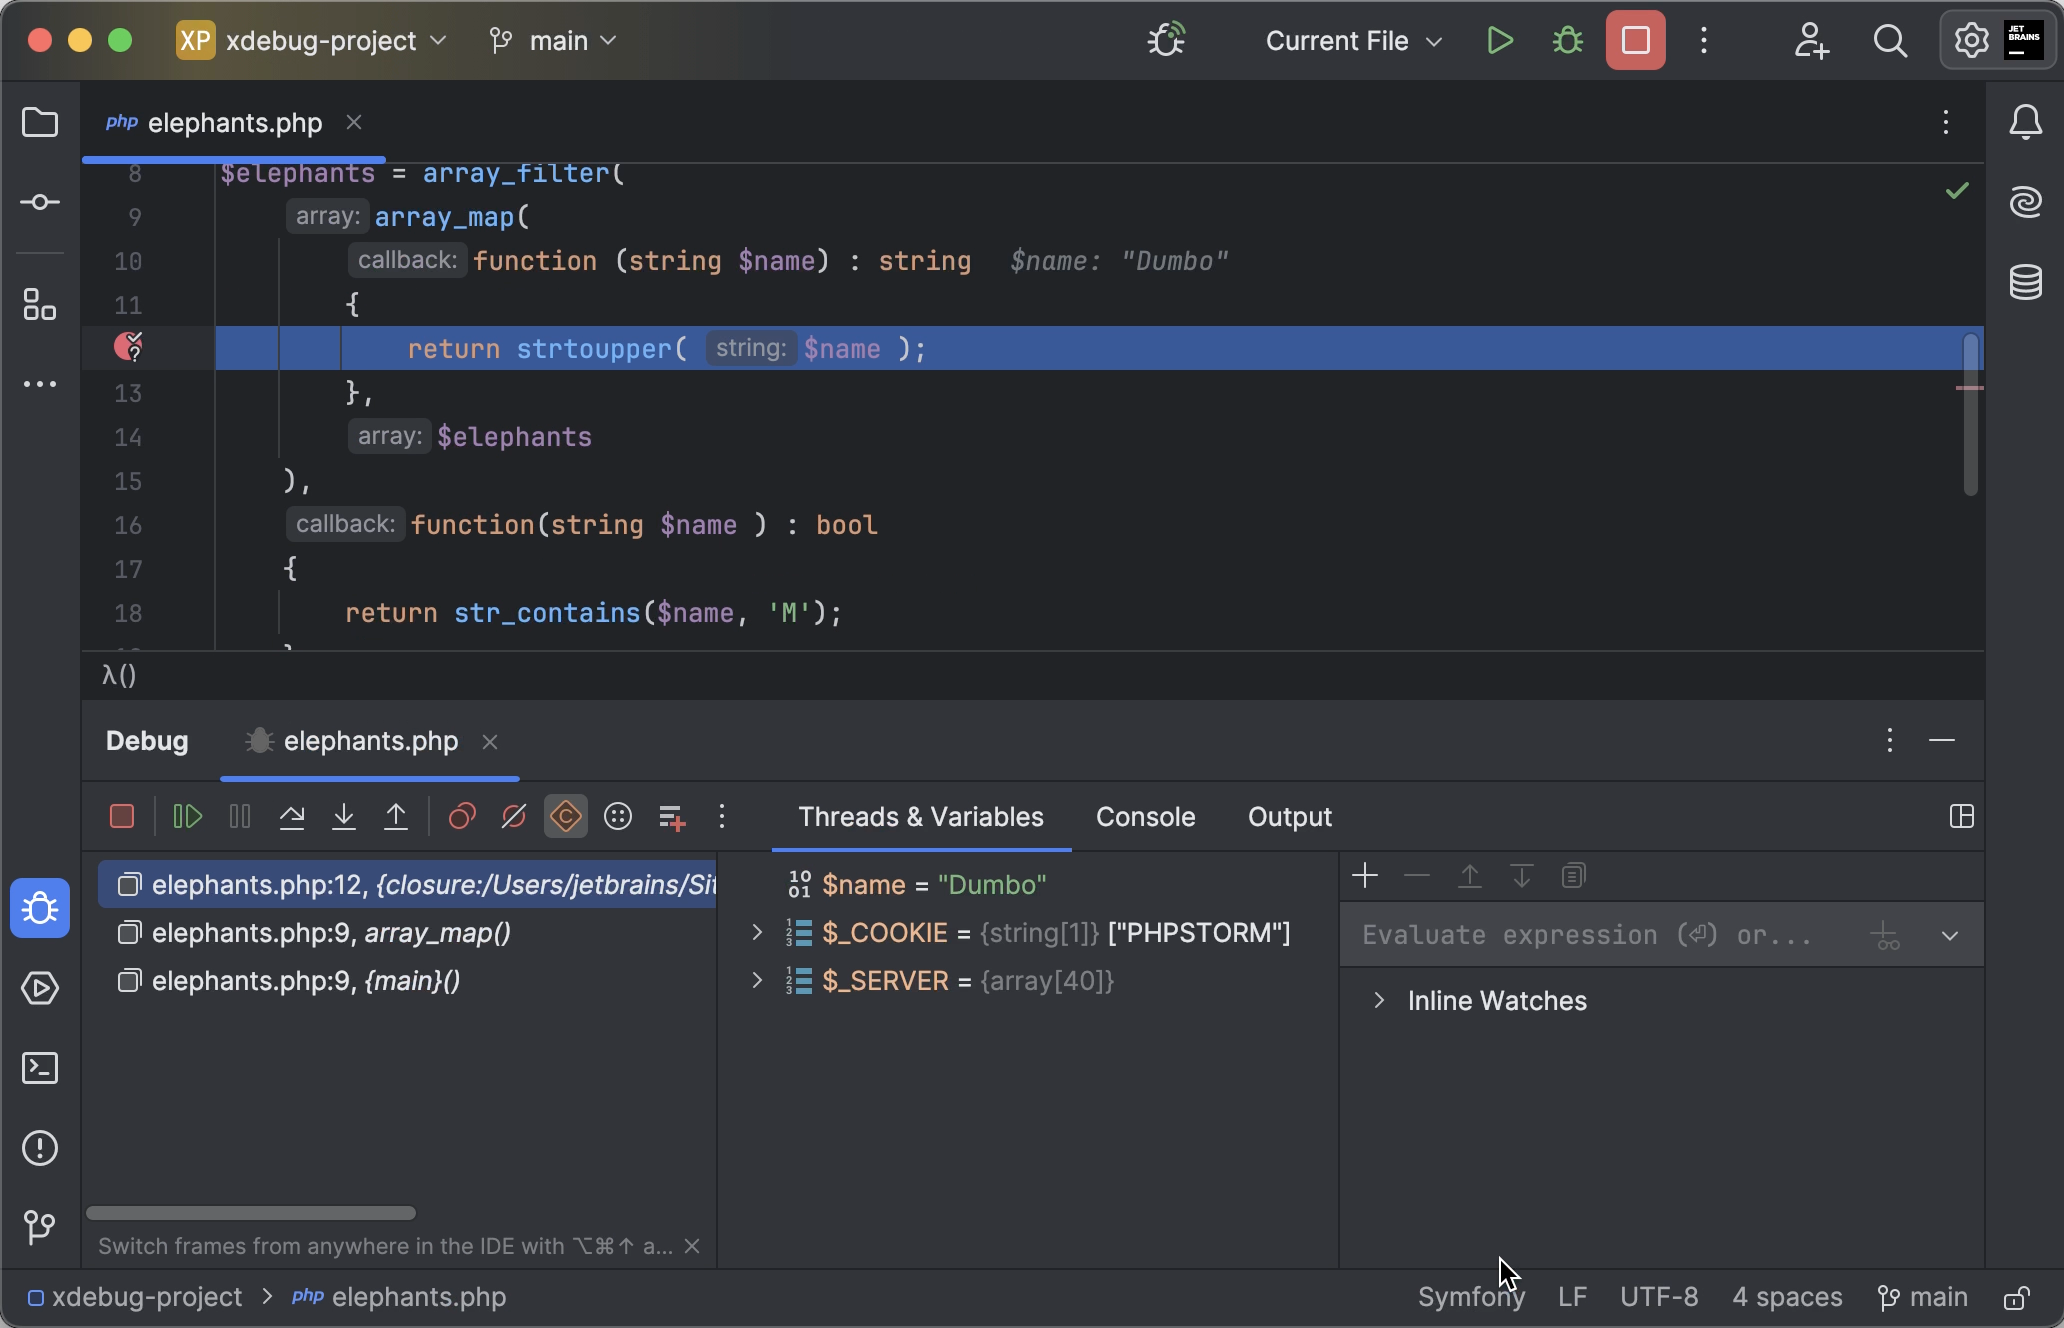Expand Inline Watches in the watches panel
2064x1328 pixels.
pyautogui.click(x=1380, y=1000)
